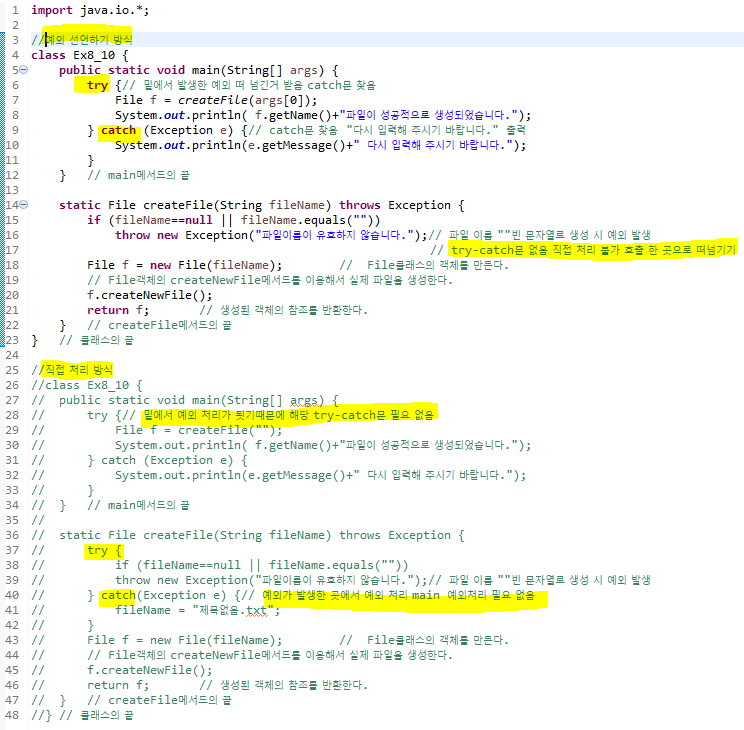This screenshot has height=730, width=744.
Task: Click 'createFile(args[0]);' on line 7
Action: coord(248,100)
